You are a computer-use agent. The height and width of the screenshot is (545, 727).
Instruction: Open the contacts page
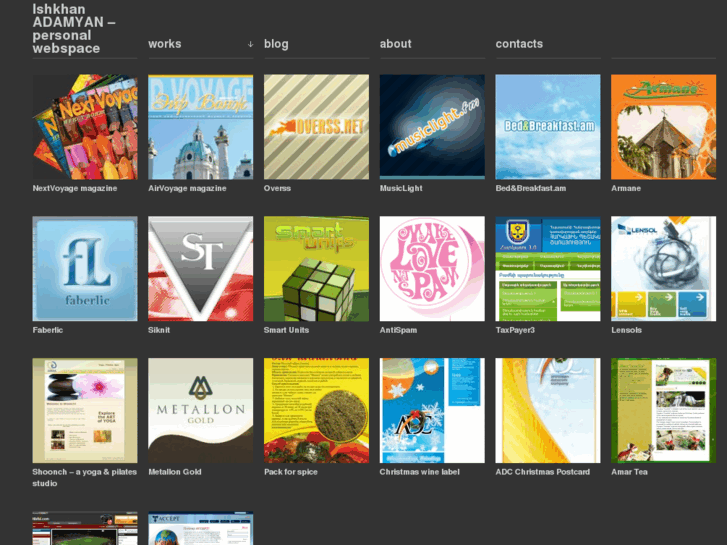[519, 44]
